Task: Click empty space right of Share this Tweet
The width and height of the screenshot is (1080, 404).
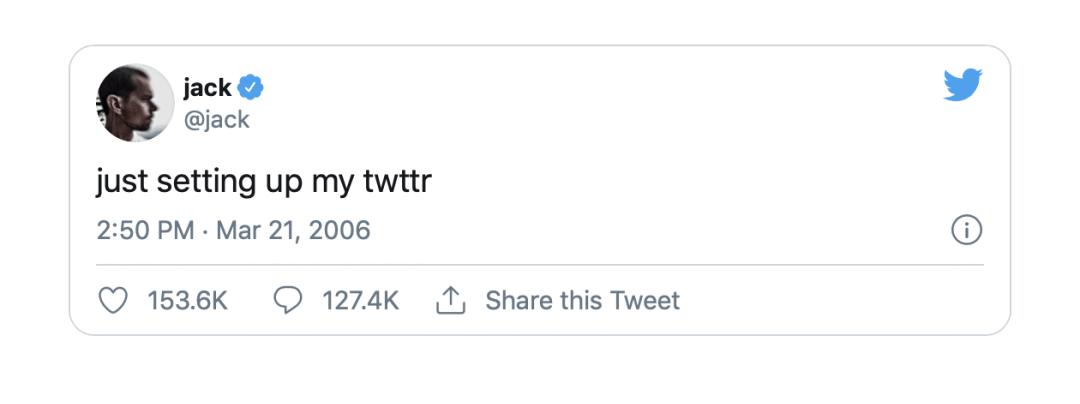Action: pos(830,301)
